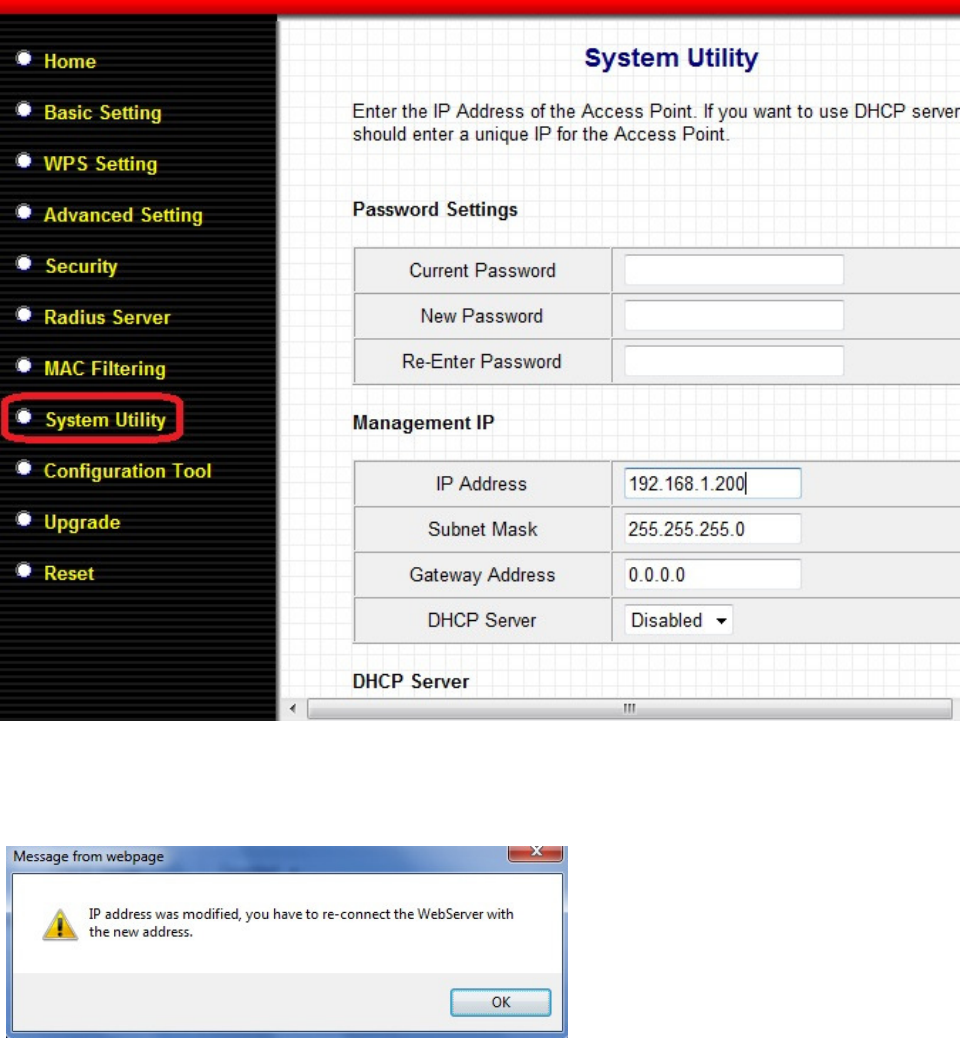Click the bullet icon beside Upgrade
This screenshot has height=1038, width=960.
click(x=24, y=519)
